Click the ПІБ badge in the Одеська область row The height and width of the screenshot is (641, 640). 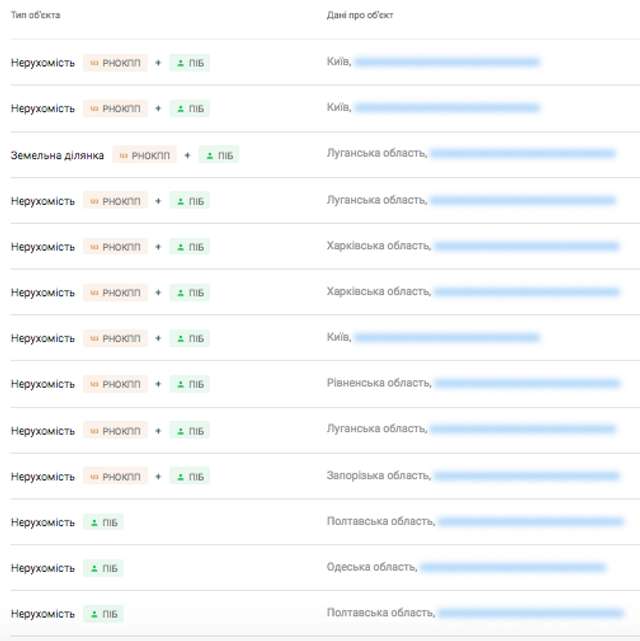pyautogui.click(x=104, y=568)
